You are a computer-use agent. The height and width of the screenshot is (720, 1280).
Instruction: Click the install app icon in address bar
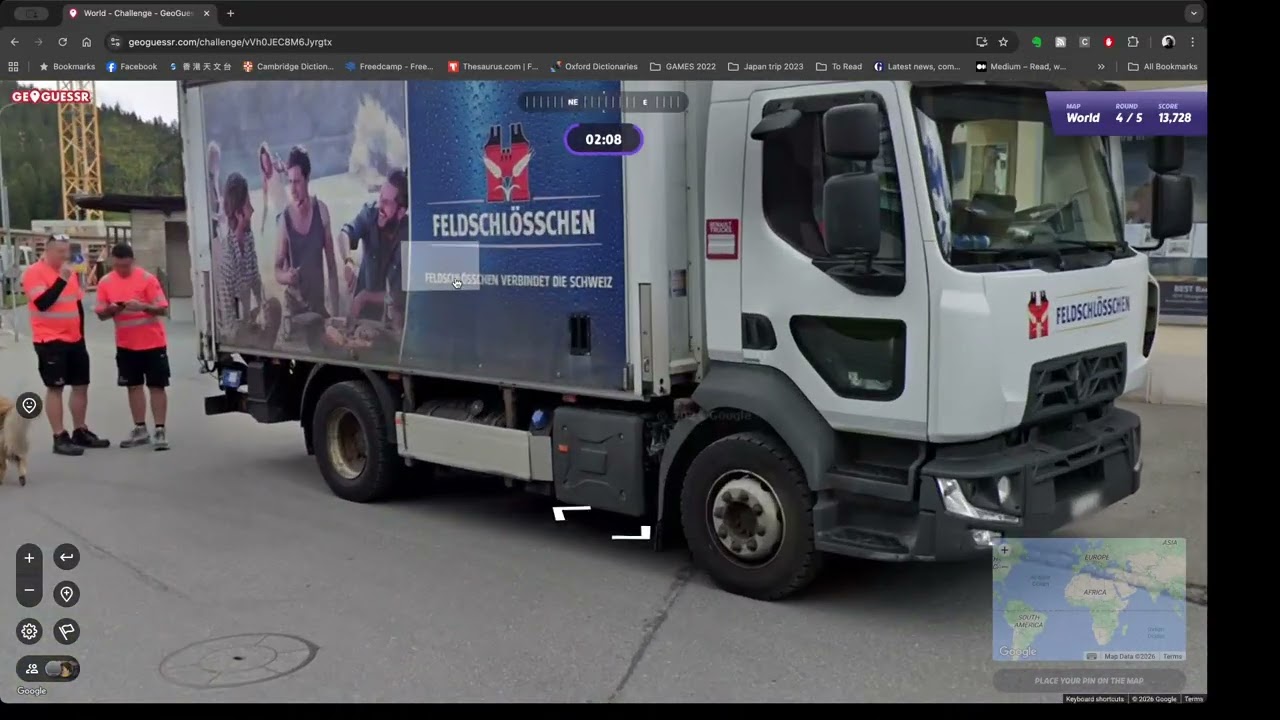tap(981, 42)
